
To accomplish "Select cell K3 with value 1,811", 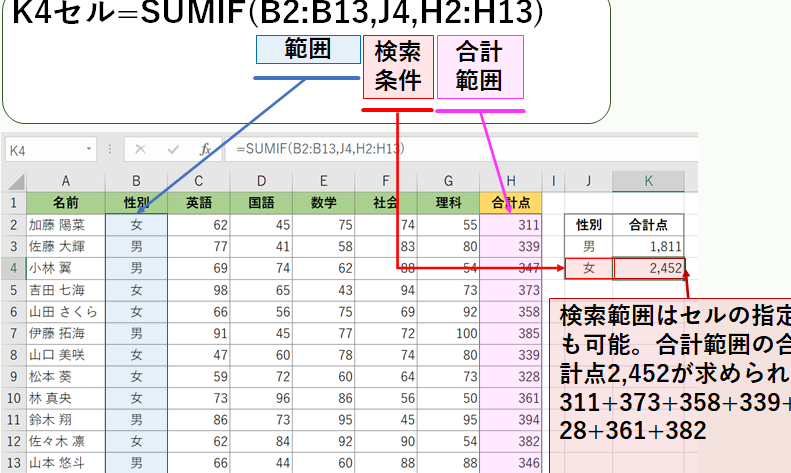I will (x=649, y=245).
